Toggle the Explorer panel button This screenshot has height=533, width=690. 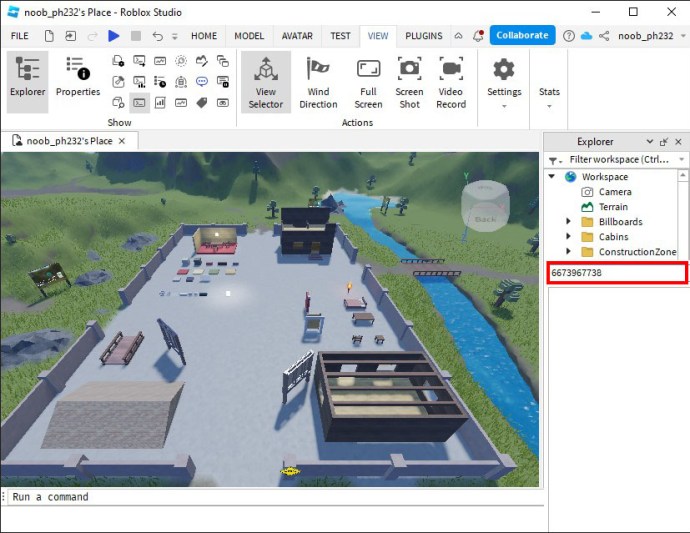tap(27, 78)
